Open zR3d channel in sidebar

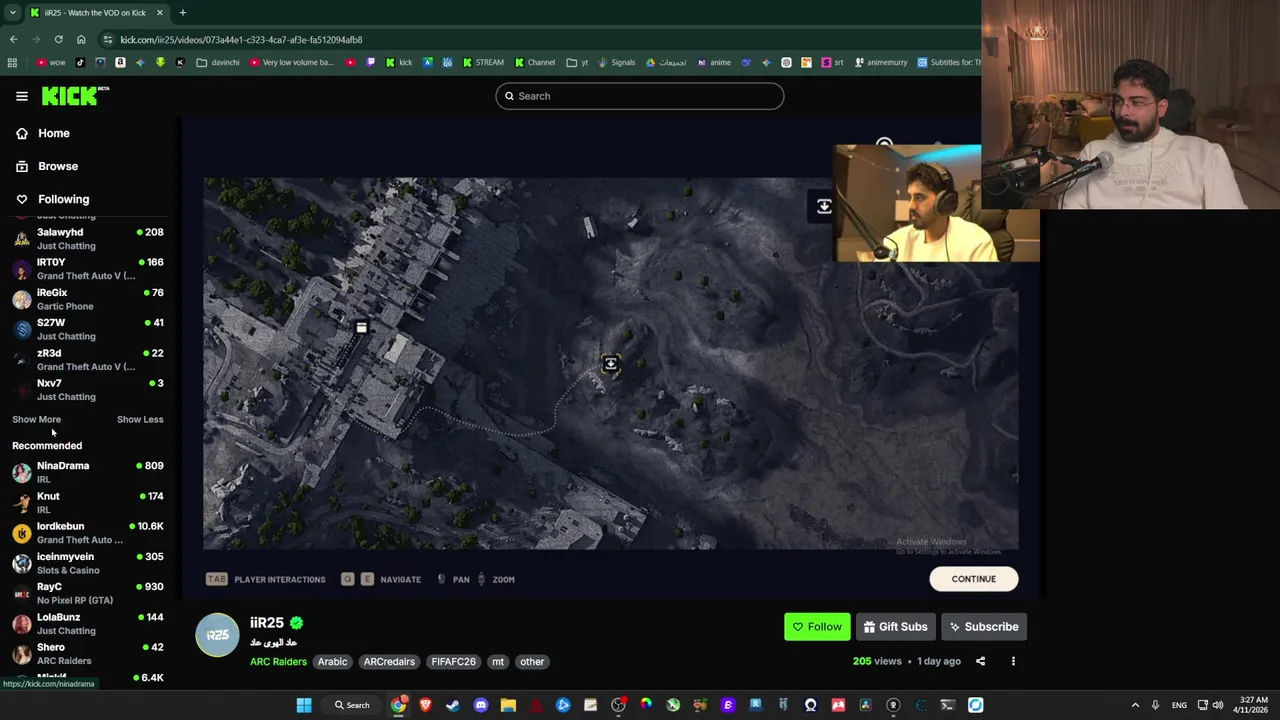88,360
